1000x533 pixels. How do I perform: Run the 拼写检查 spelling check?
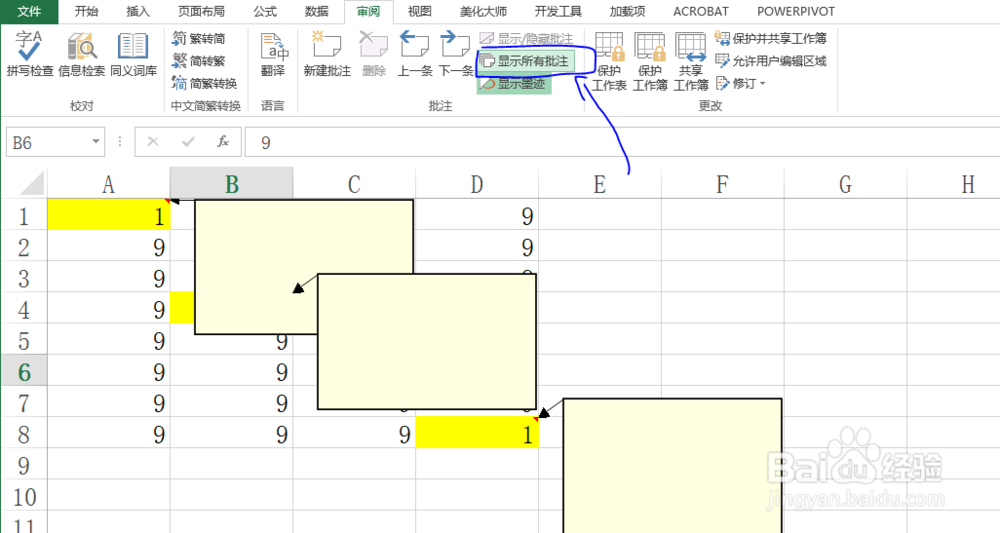(x=29, y=54)
